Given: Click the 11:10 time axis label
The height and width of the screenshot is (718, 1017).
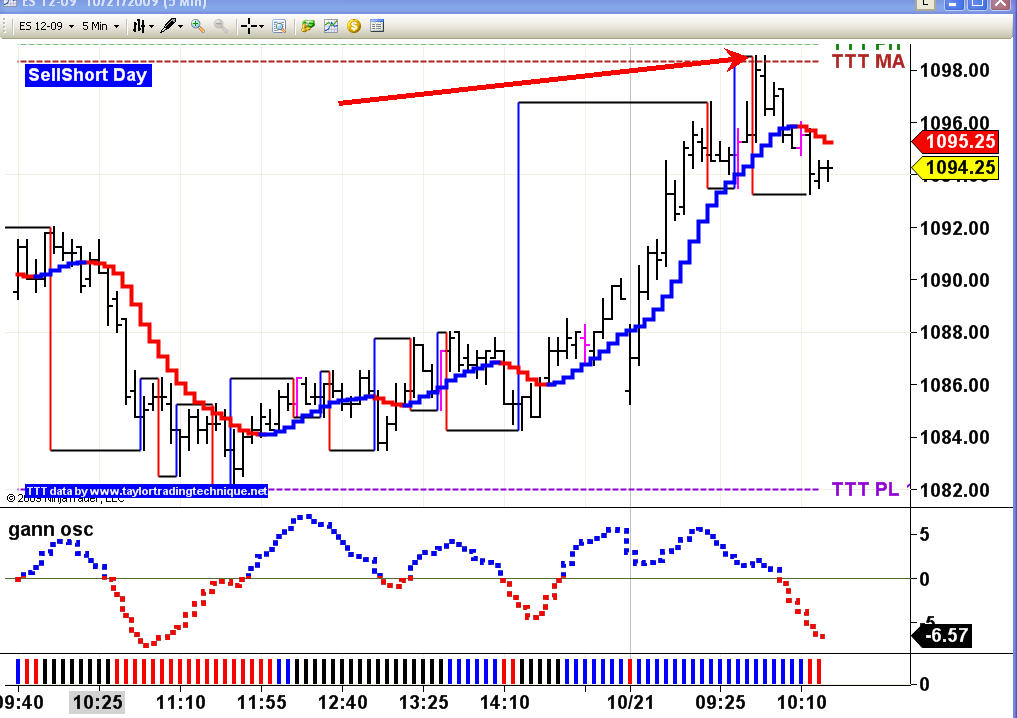Looking at the screenshot, I should tap(181, 702).
